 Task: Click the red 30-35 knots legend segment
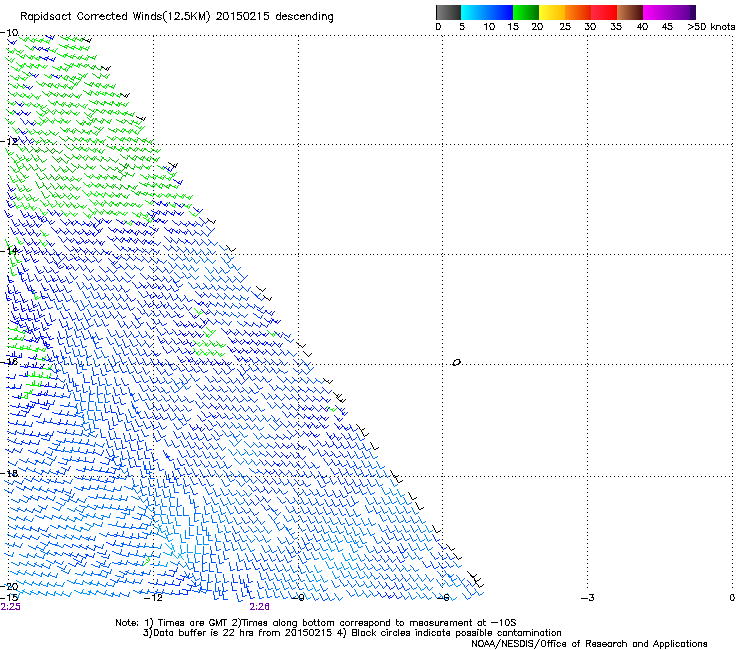[604, 12]
